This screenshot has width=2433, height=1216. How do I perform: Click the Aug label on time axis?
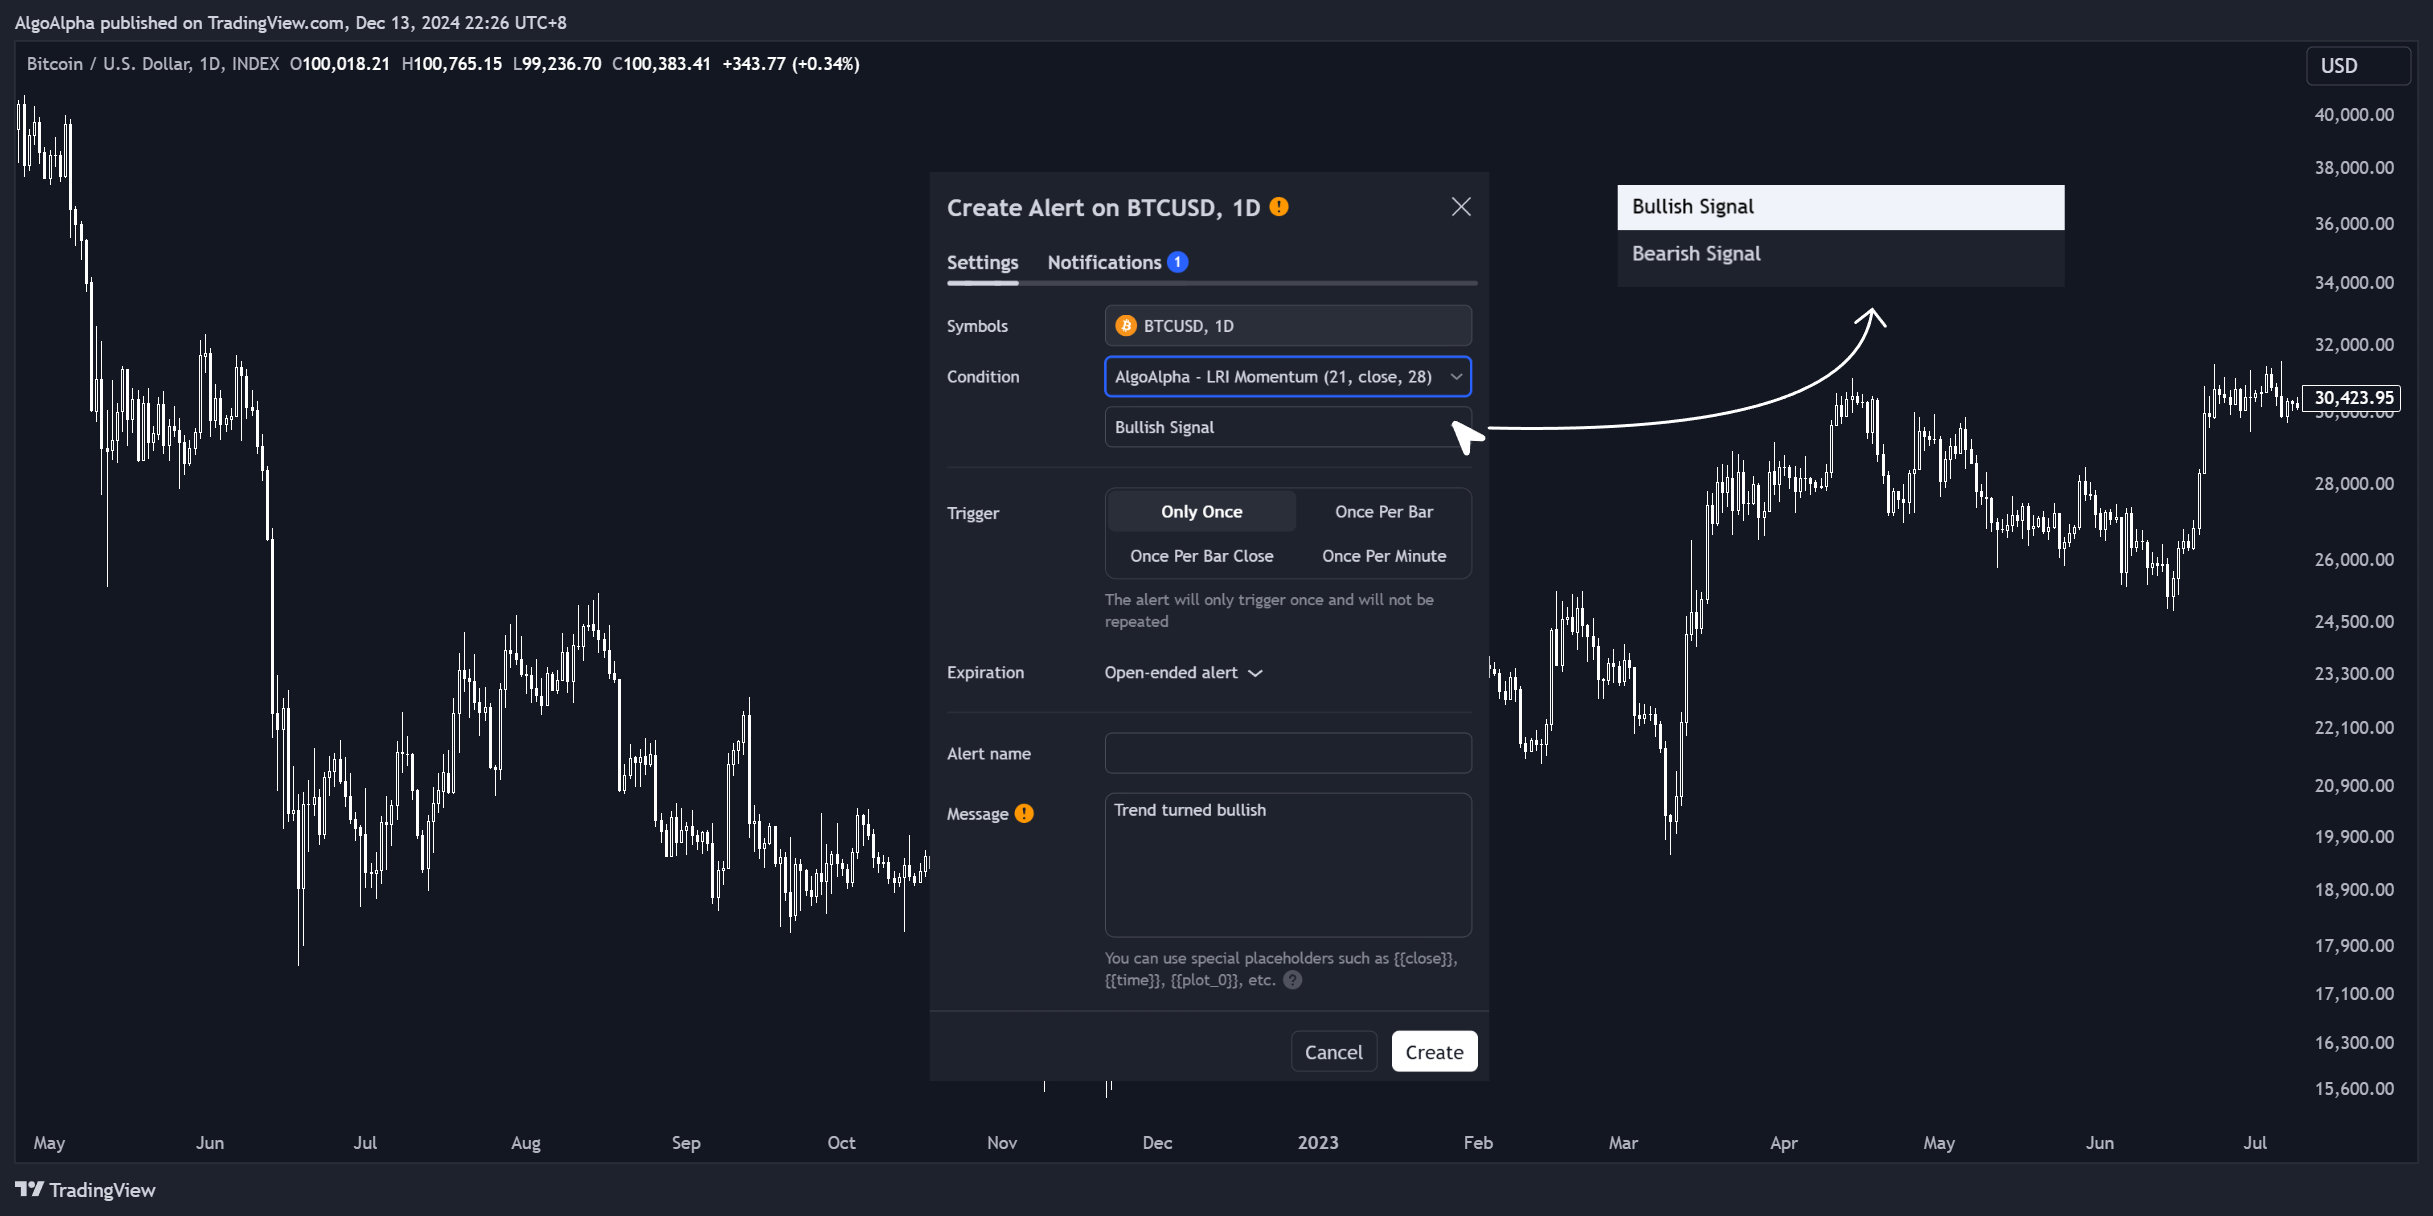[526, 1142]
